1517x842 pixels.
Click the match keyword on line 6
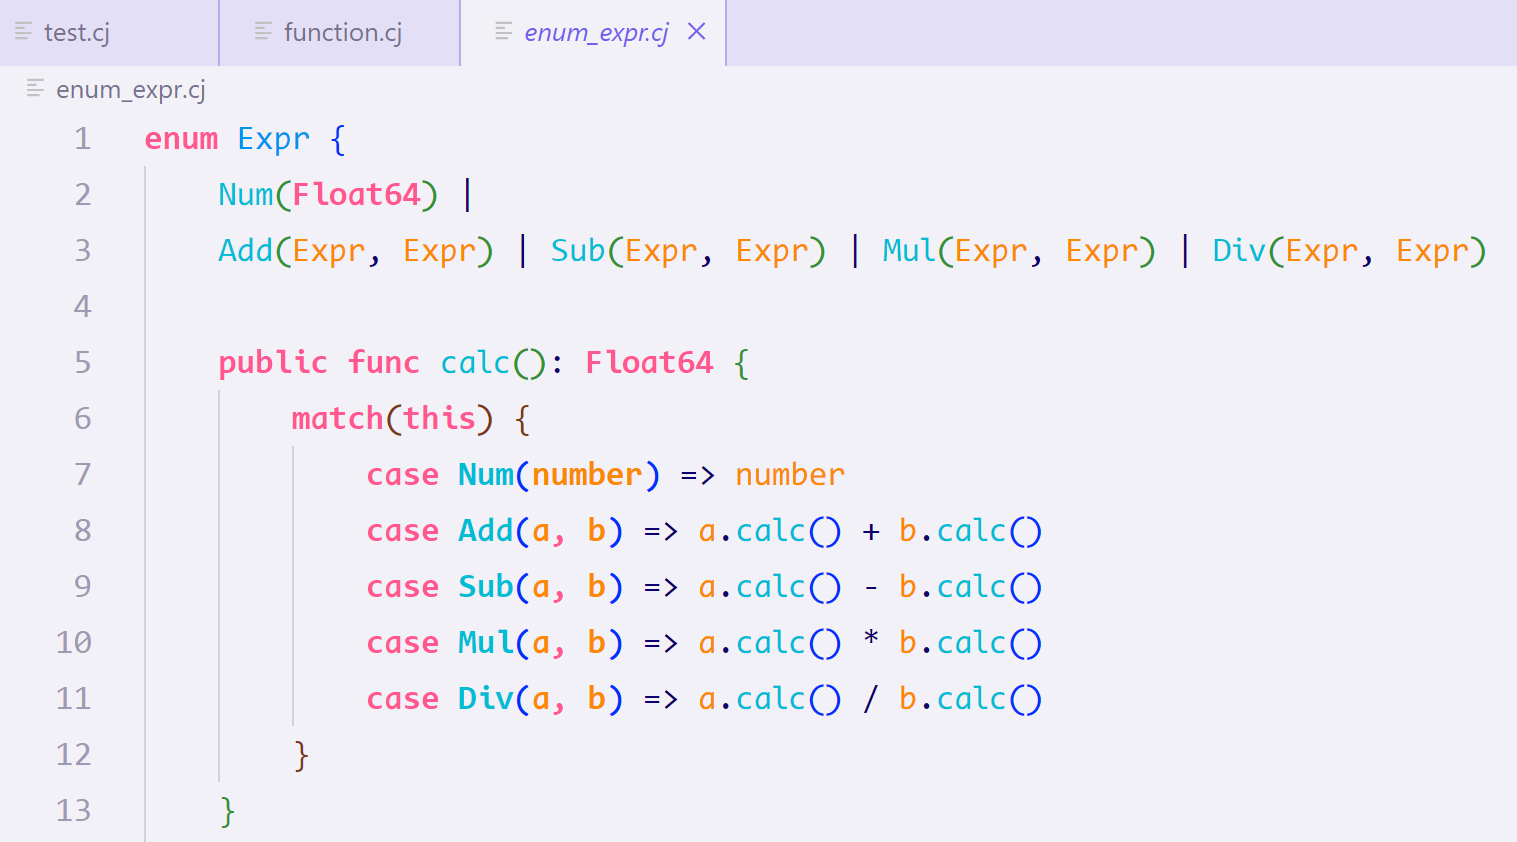337,418
